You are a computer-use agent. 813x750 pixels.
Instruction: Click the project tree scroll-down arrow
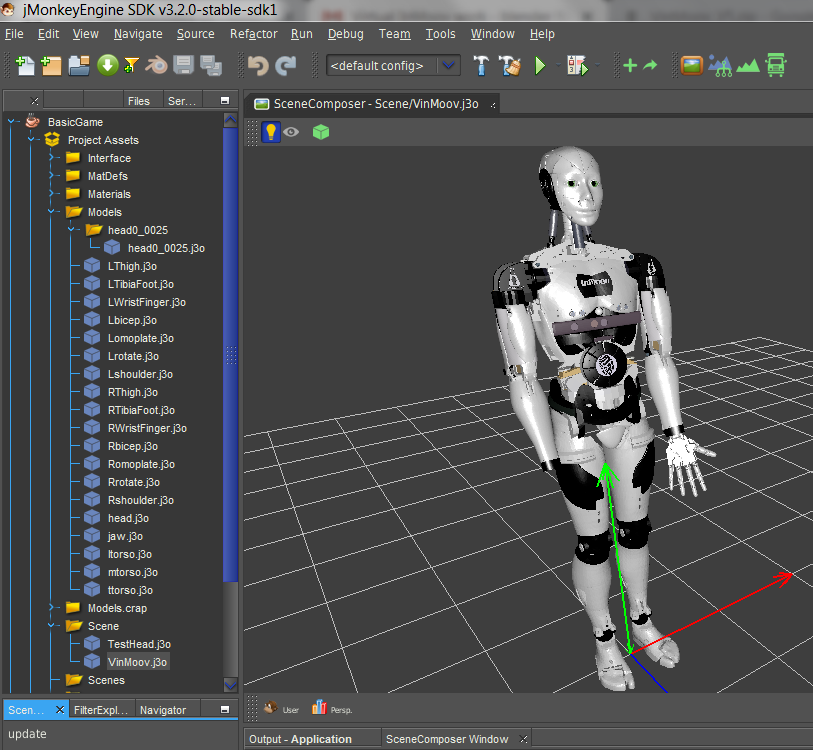tap(230, 685)
